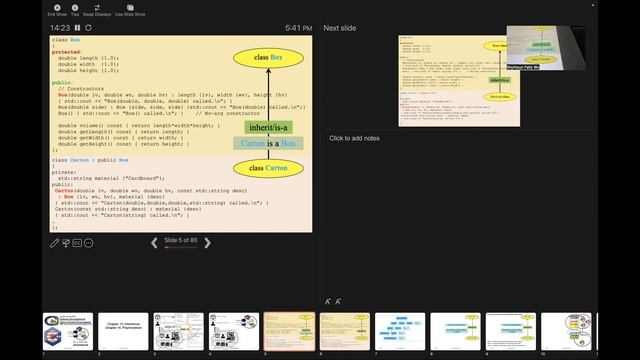The image size is (640, 360).
Task: Decrease notes font size
Action: pyautogui.click(x=338, y=301)
